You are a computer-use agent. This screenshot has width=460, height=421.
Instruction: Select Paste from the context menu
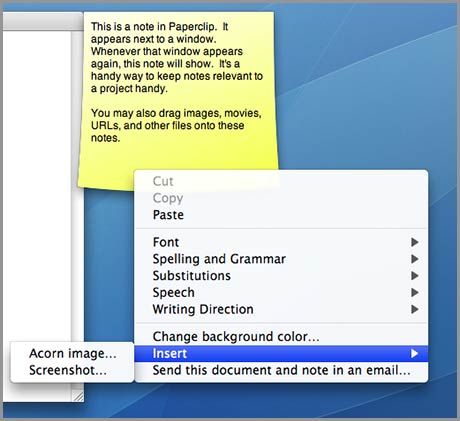pos(281,215)
